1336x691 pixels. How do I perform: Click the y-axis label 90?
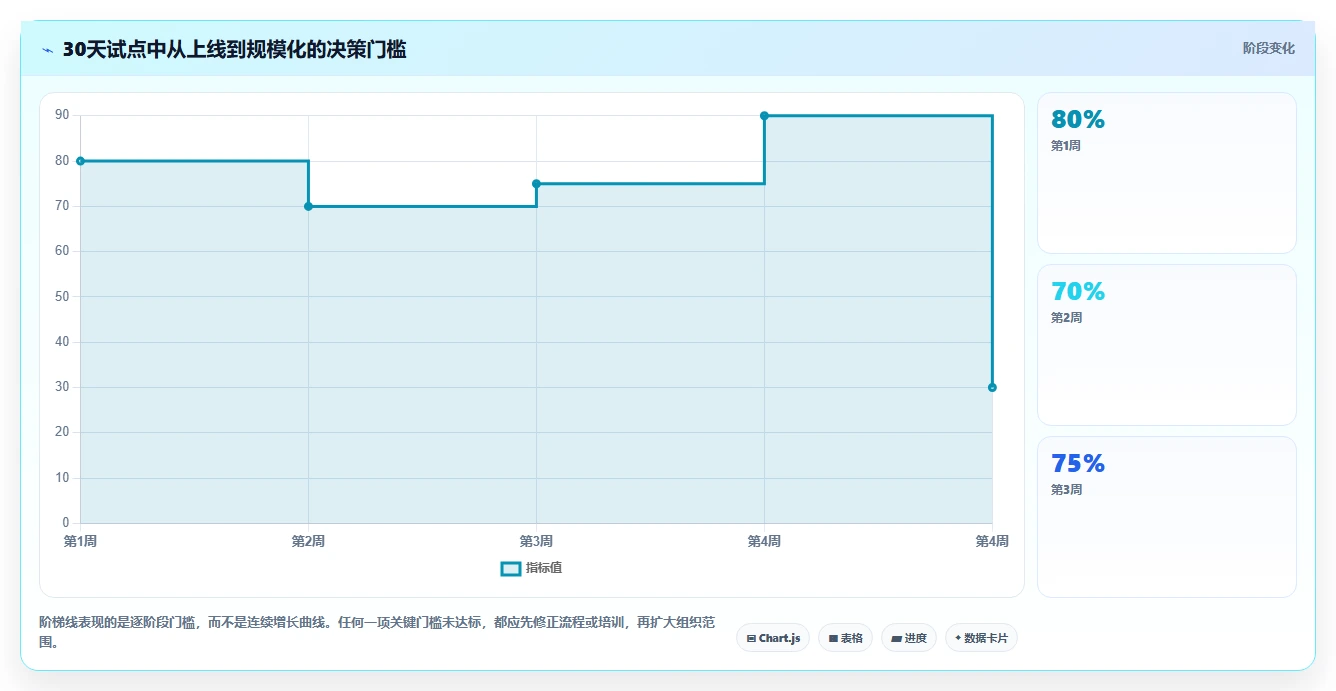[62, 115]
